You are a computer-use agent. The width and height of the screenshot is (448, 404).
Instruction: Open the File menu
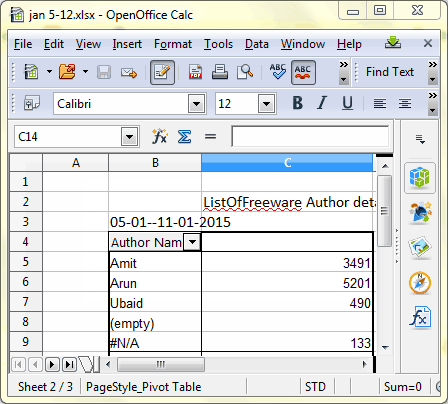point(23,44)
